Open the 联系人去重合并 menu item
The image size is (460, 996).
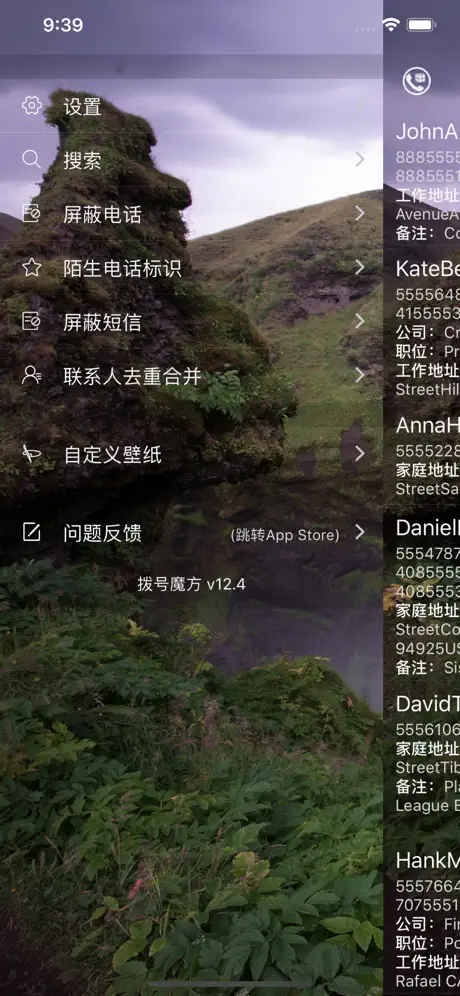pos(191,375)
